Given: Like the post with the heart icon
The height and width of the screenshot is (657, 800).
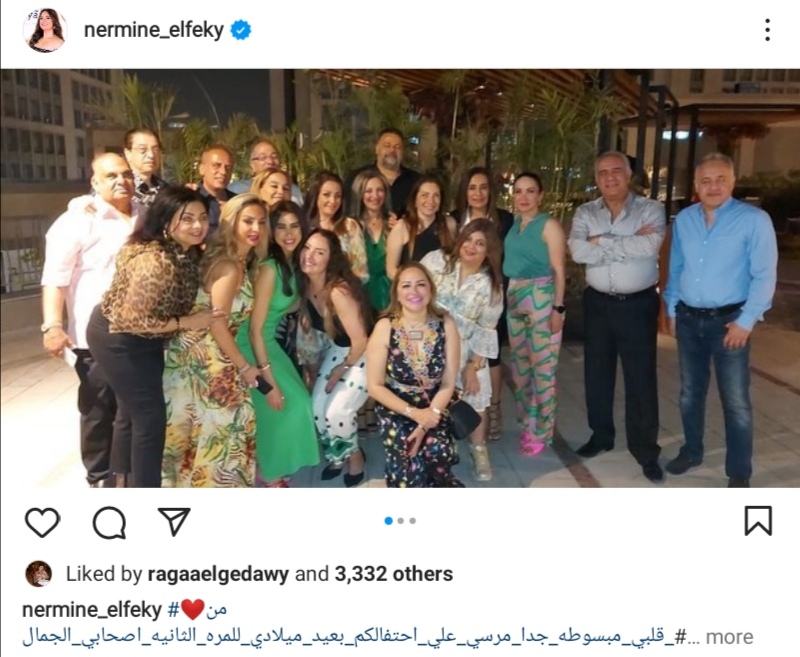Looking at the screenshot, I should pyautogui.click(x=42, y=522).
